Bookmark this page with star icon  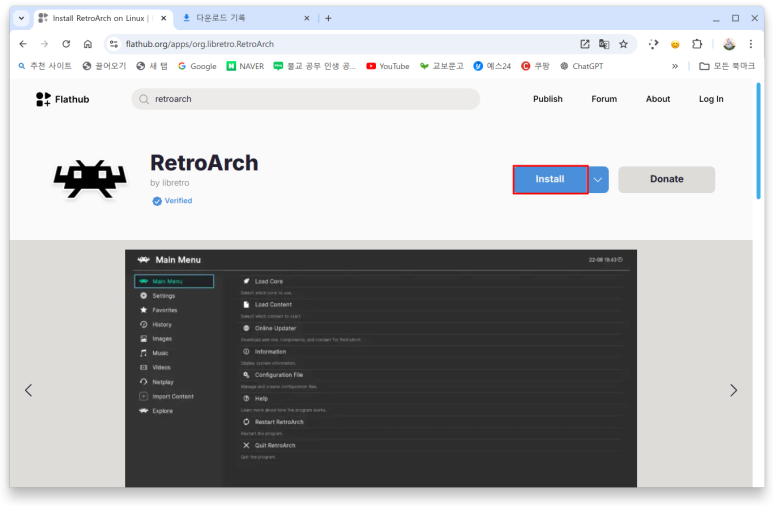coord(624,44)
